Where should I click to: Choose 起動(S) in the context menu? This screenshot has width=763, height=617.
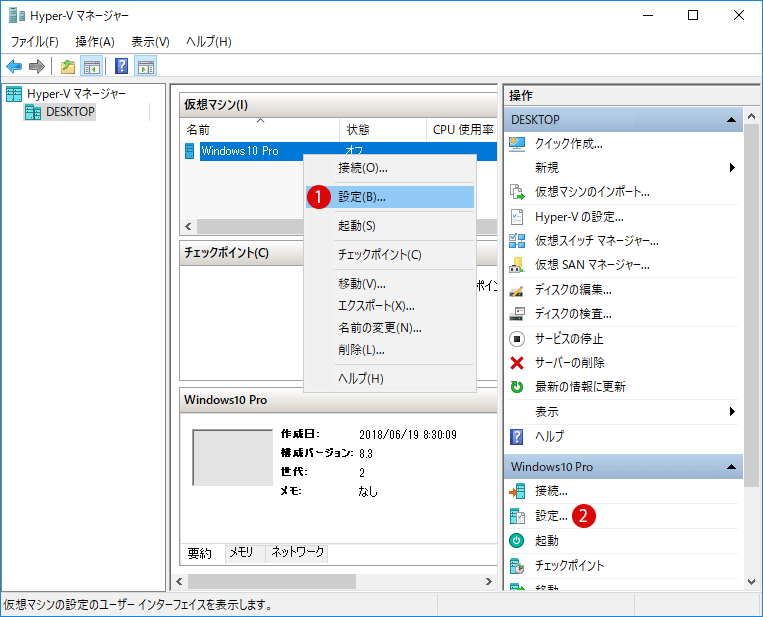pos(390,226)
